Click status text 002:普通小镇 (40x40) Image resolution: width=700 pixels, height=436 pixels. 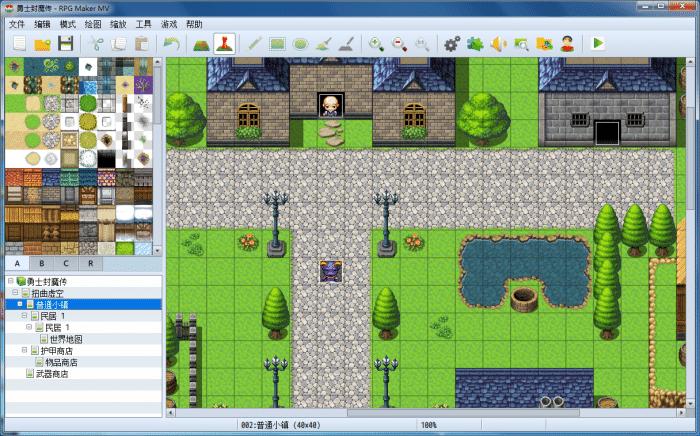281,425
